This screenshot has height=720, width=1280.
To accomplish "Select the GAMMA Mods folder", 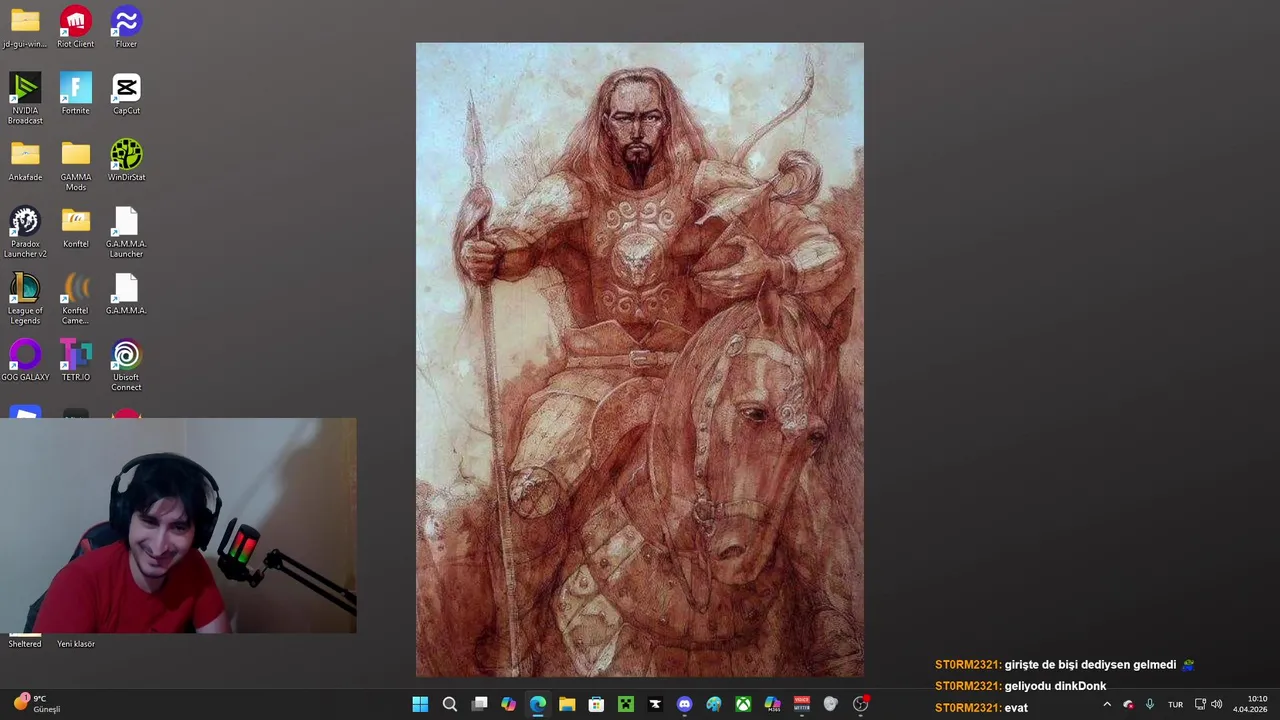I will pyautogui.click(x=76, y=165).
